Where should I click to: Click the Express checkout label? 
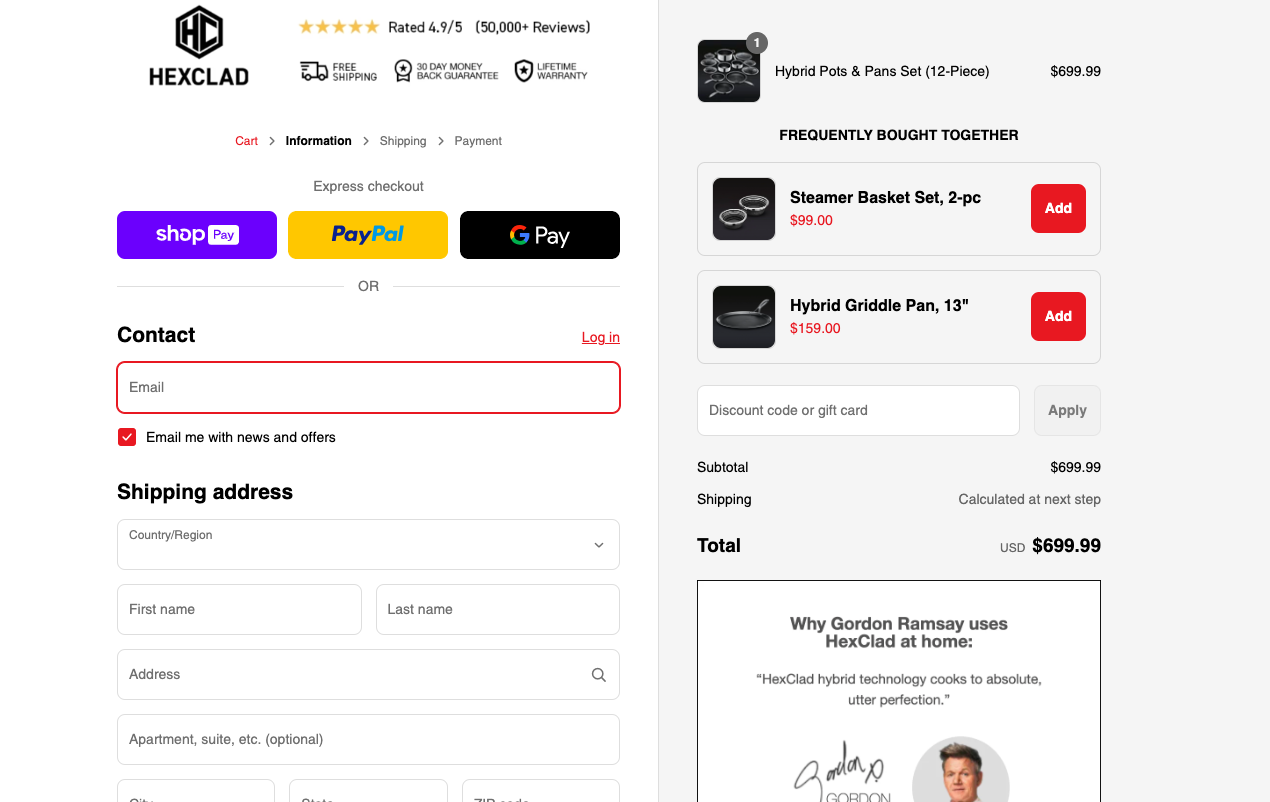[x=368, y=186]
